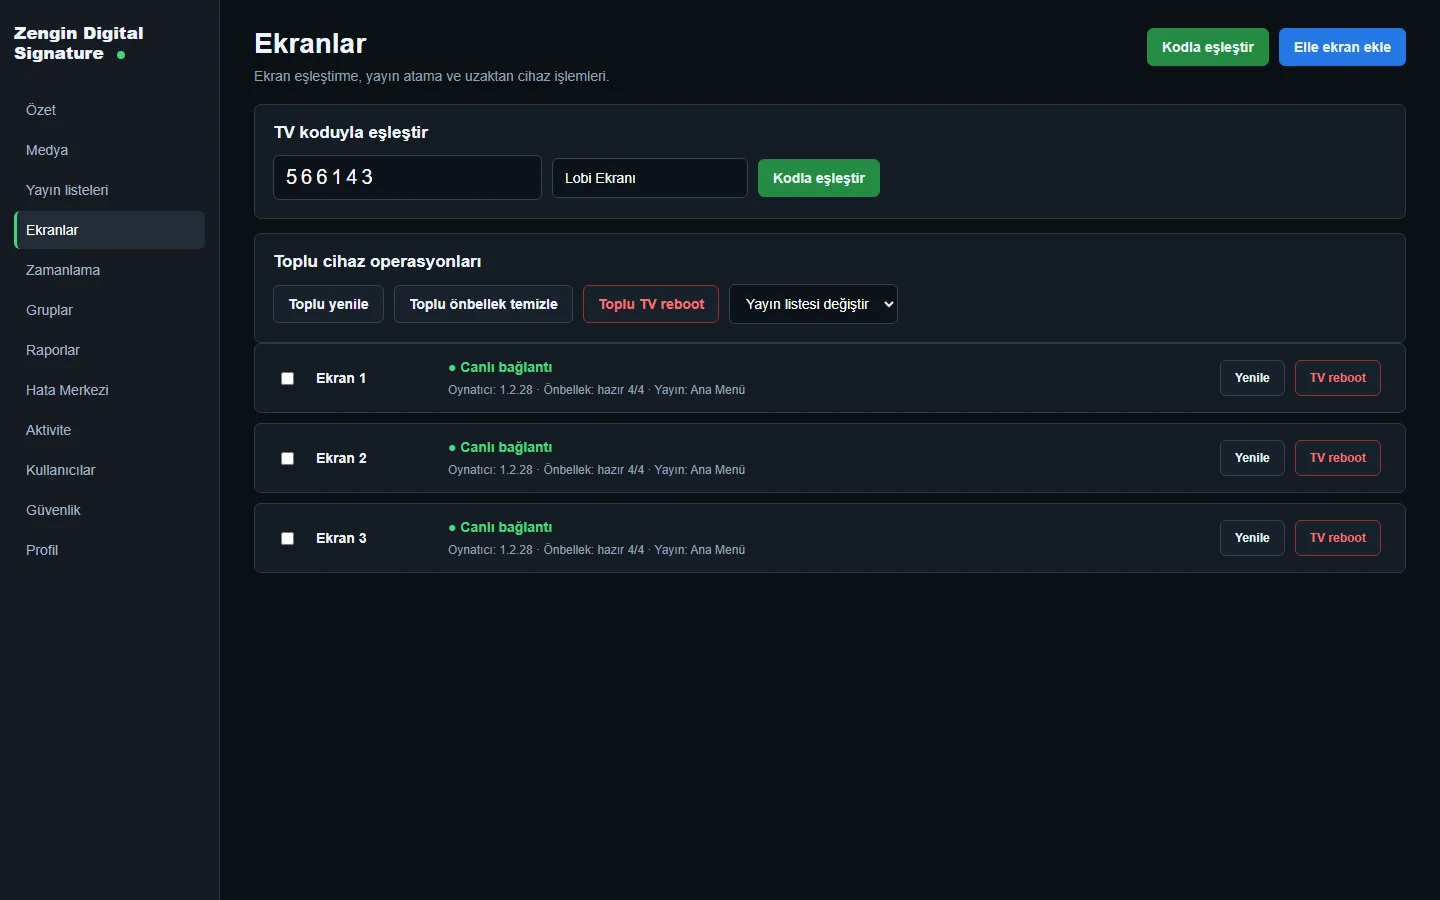Click the TV koduyla eşleştir heading
The height and width of the screenshot is (900, 1440).
click(x=351, y=132)
